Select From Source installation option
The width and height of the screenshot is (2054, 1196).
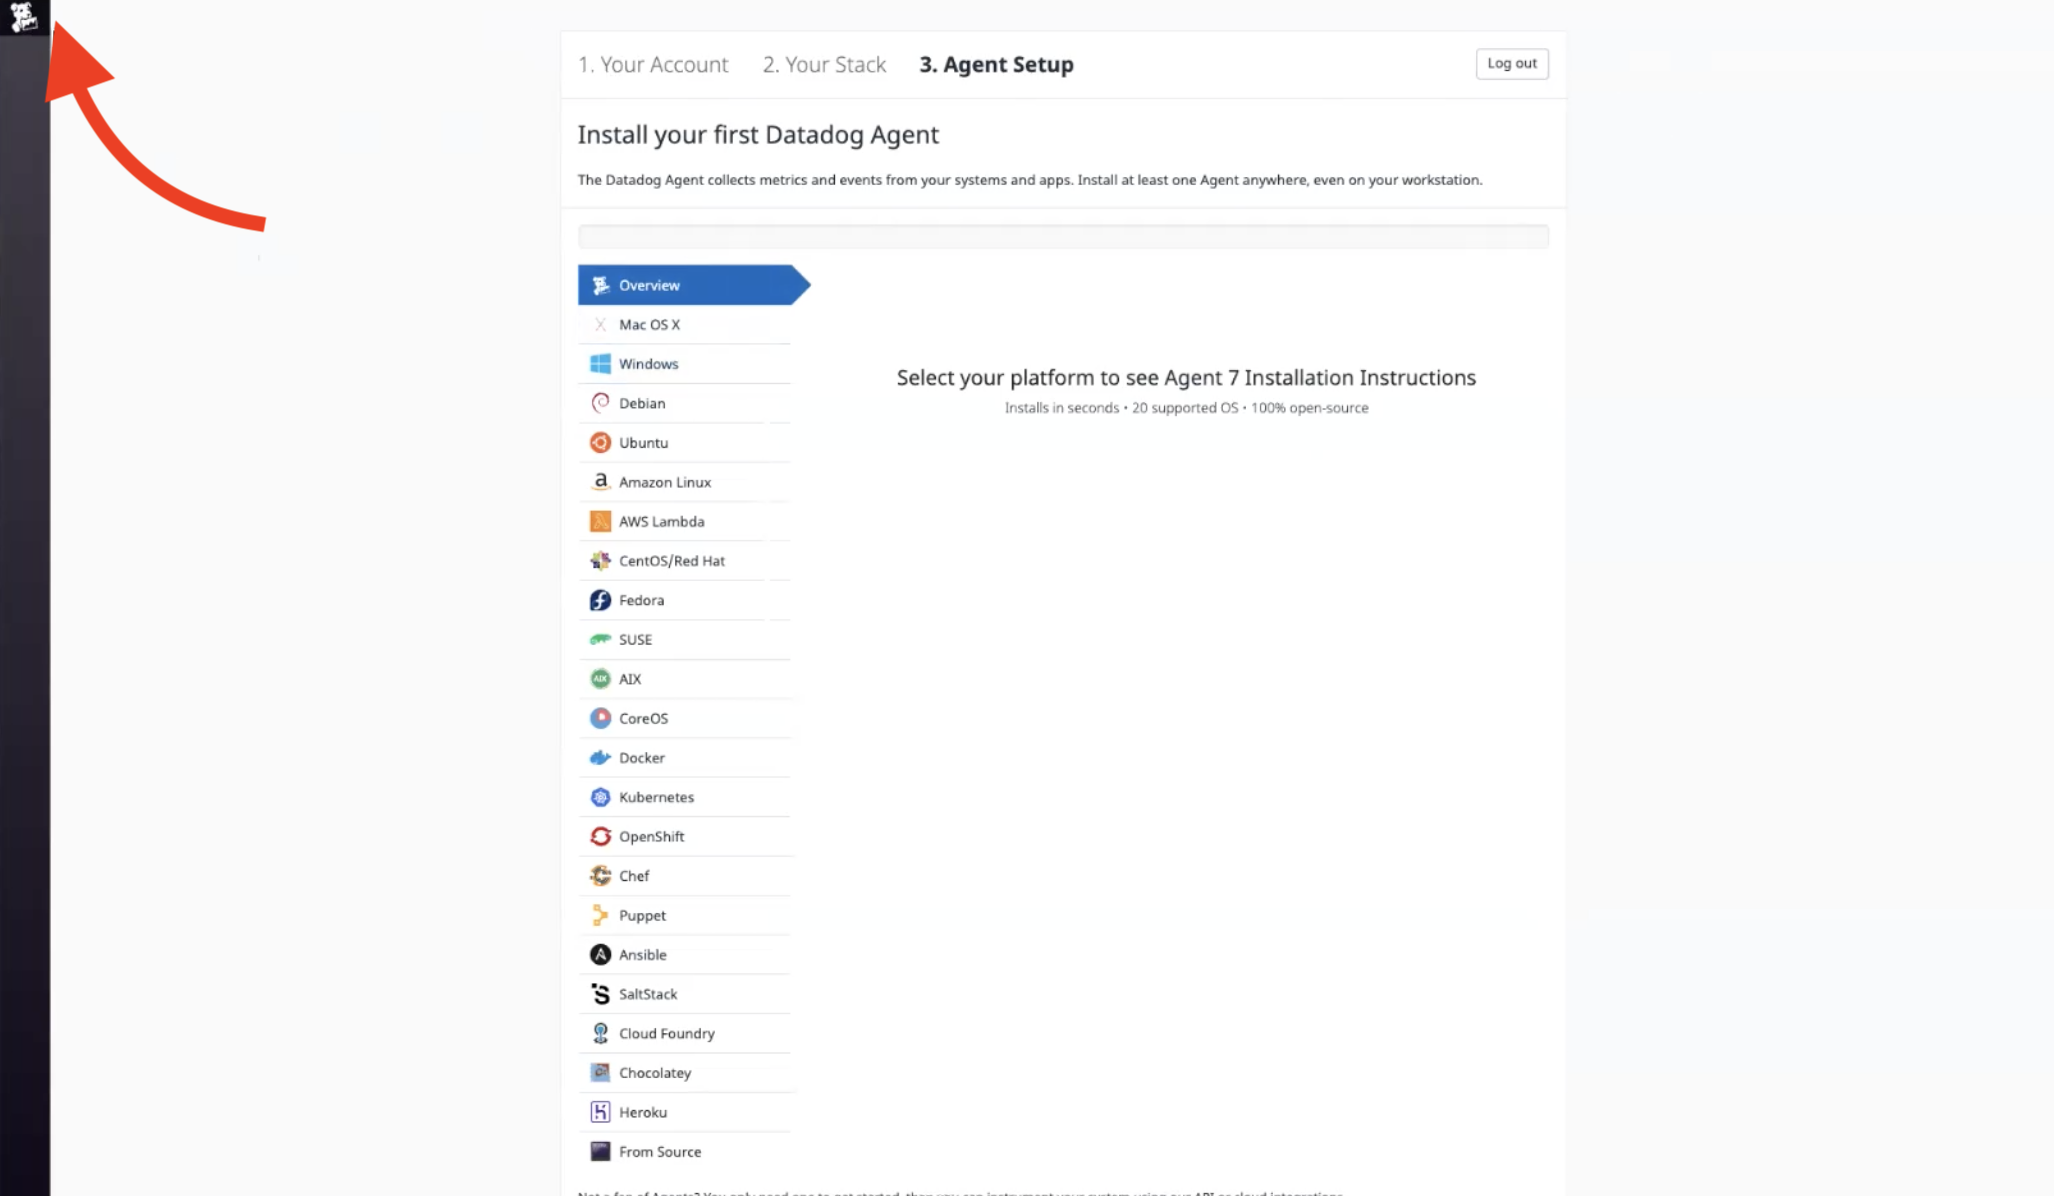[659, 1152]
